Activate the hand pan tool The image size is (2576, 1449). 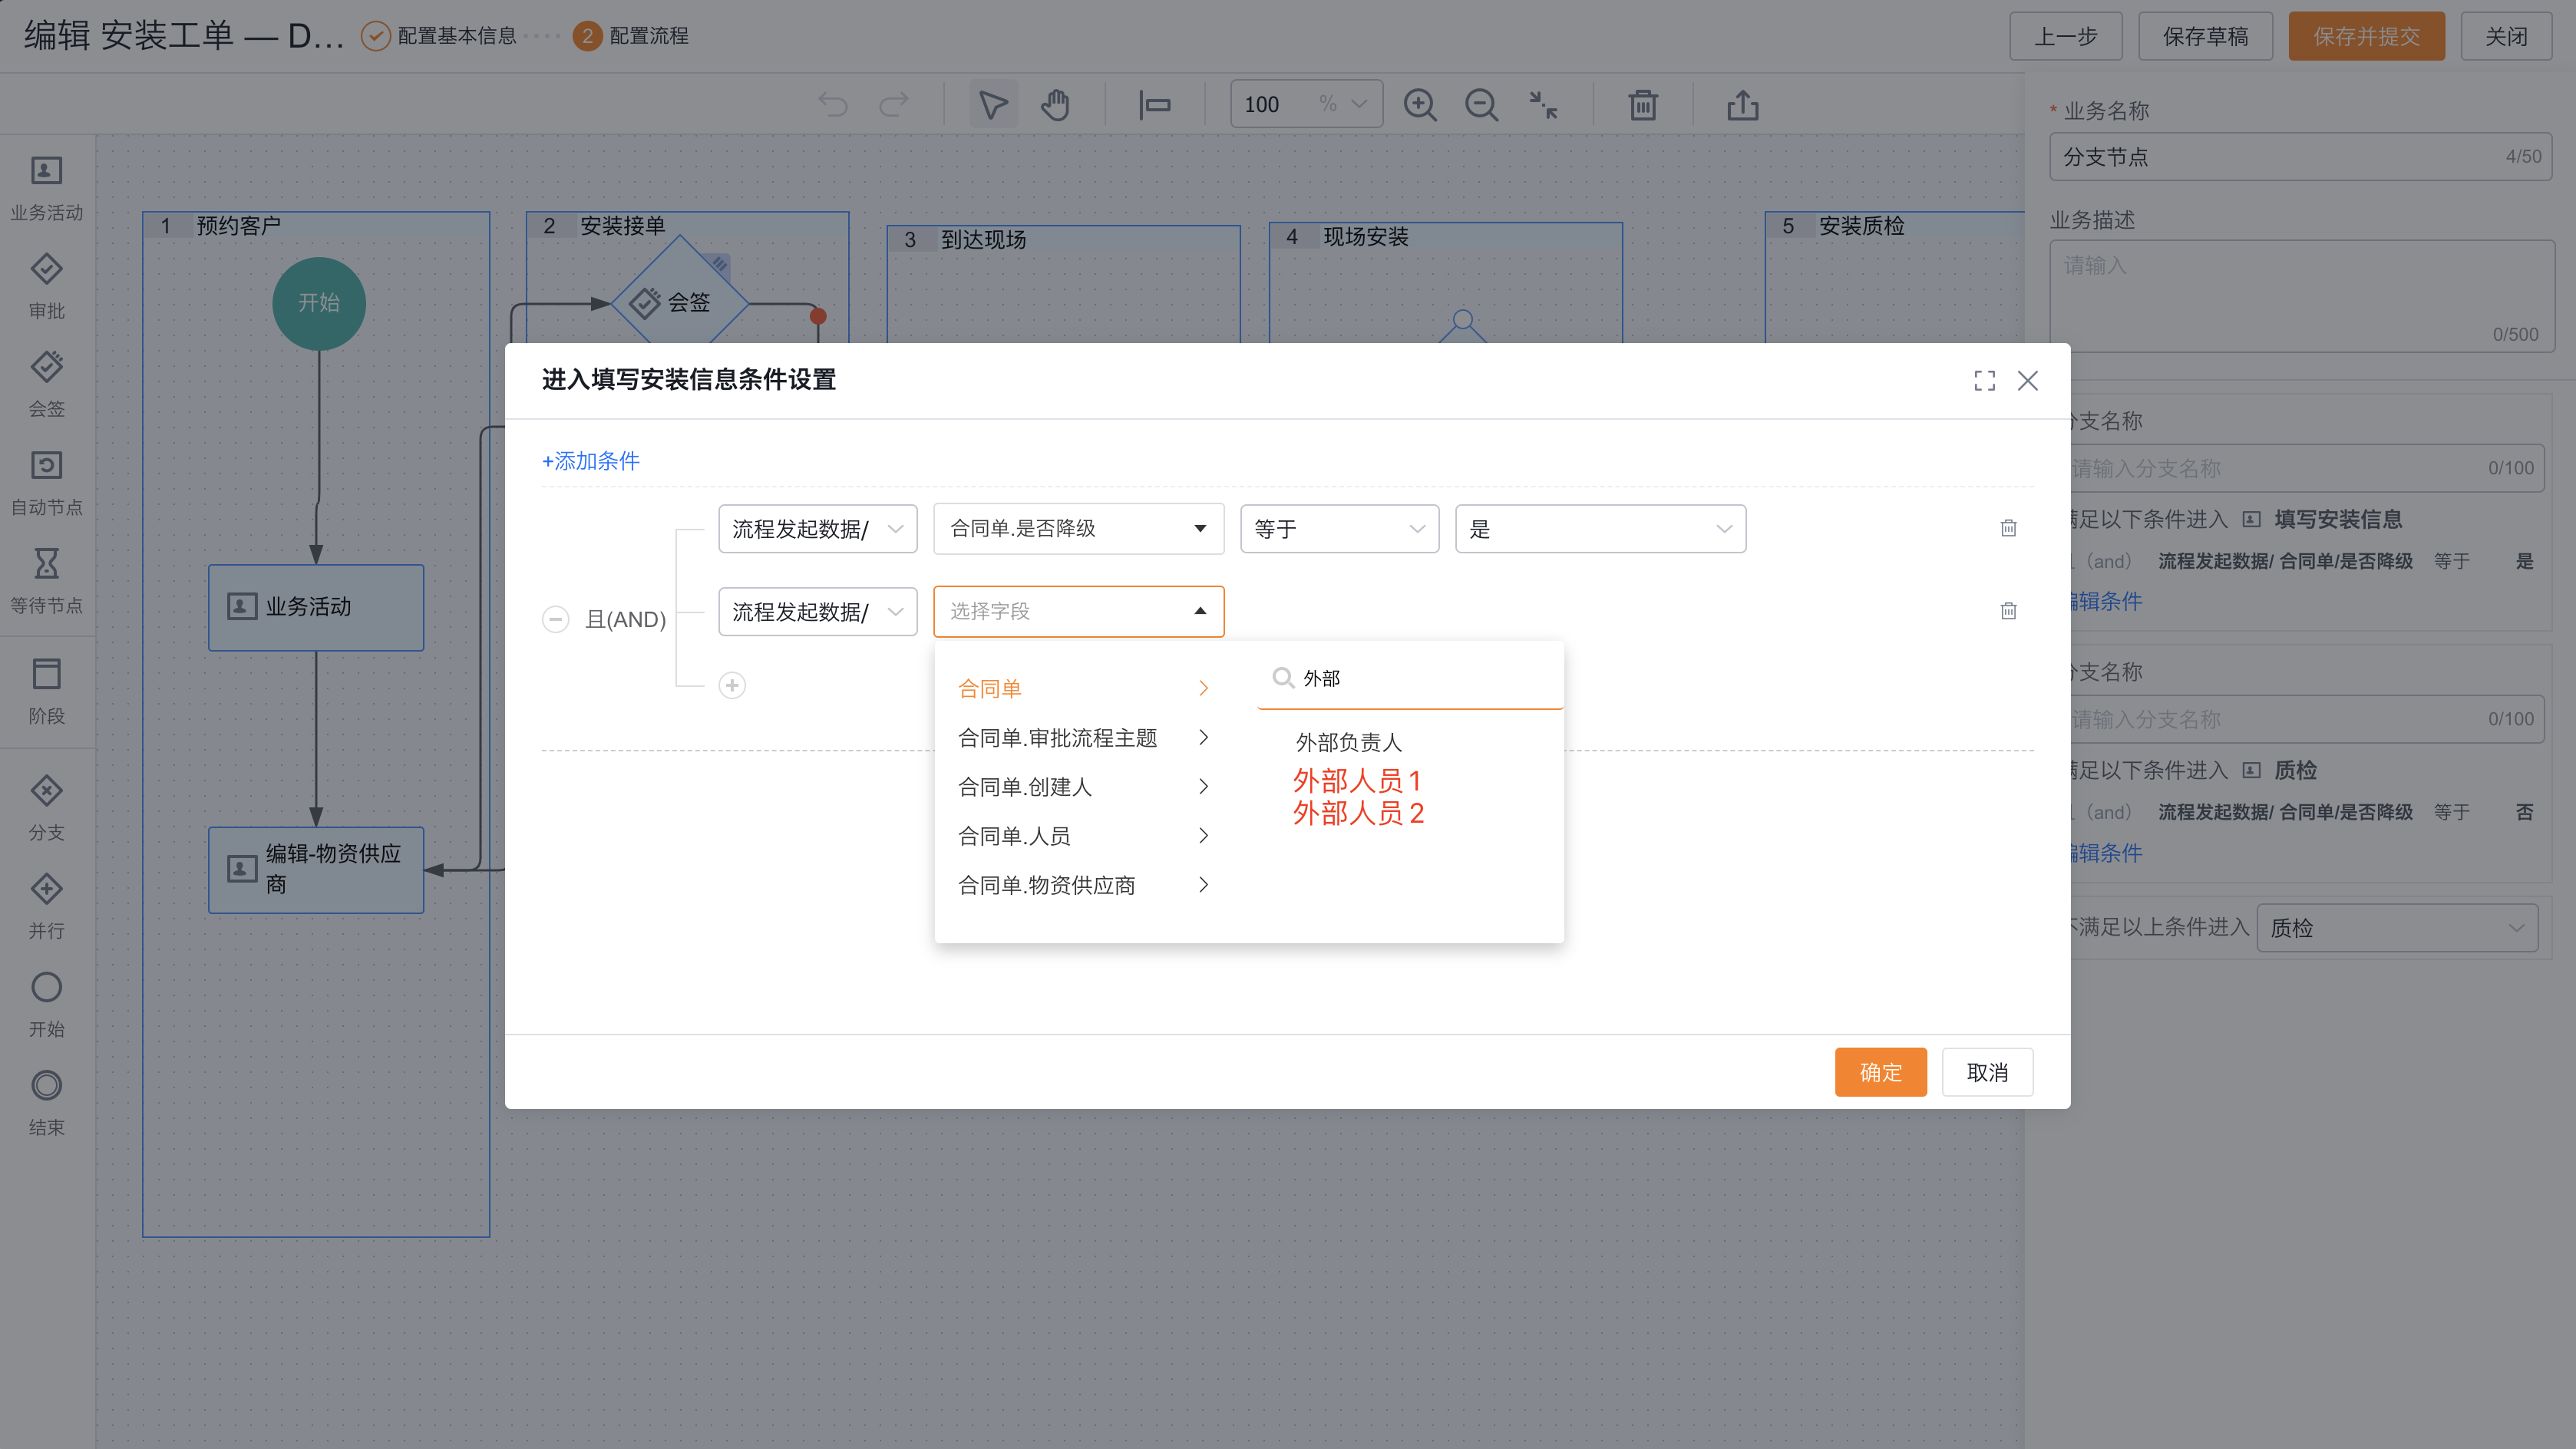1055,103
